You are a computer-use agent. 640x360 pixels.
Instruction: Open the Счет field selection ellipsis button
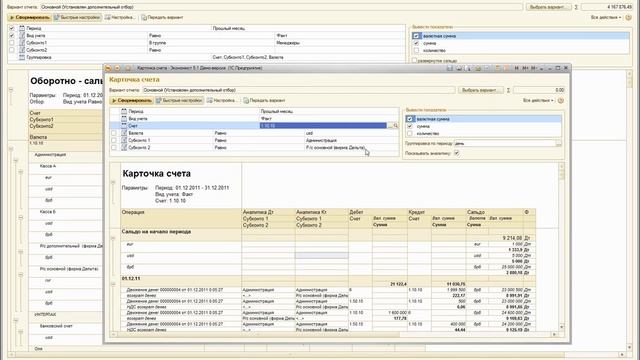point(390,126)
